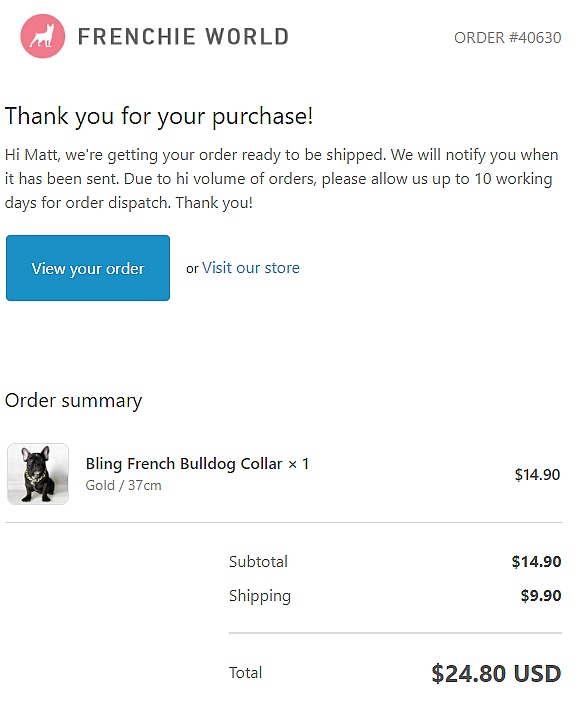This screenshot has width=585, height=716.
Task: Follow the Visit our store link
Action: pyautogui.click(x=251, y=268)
